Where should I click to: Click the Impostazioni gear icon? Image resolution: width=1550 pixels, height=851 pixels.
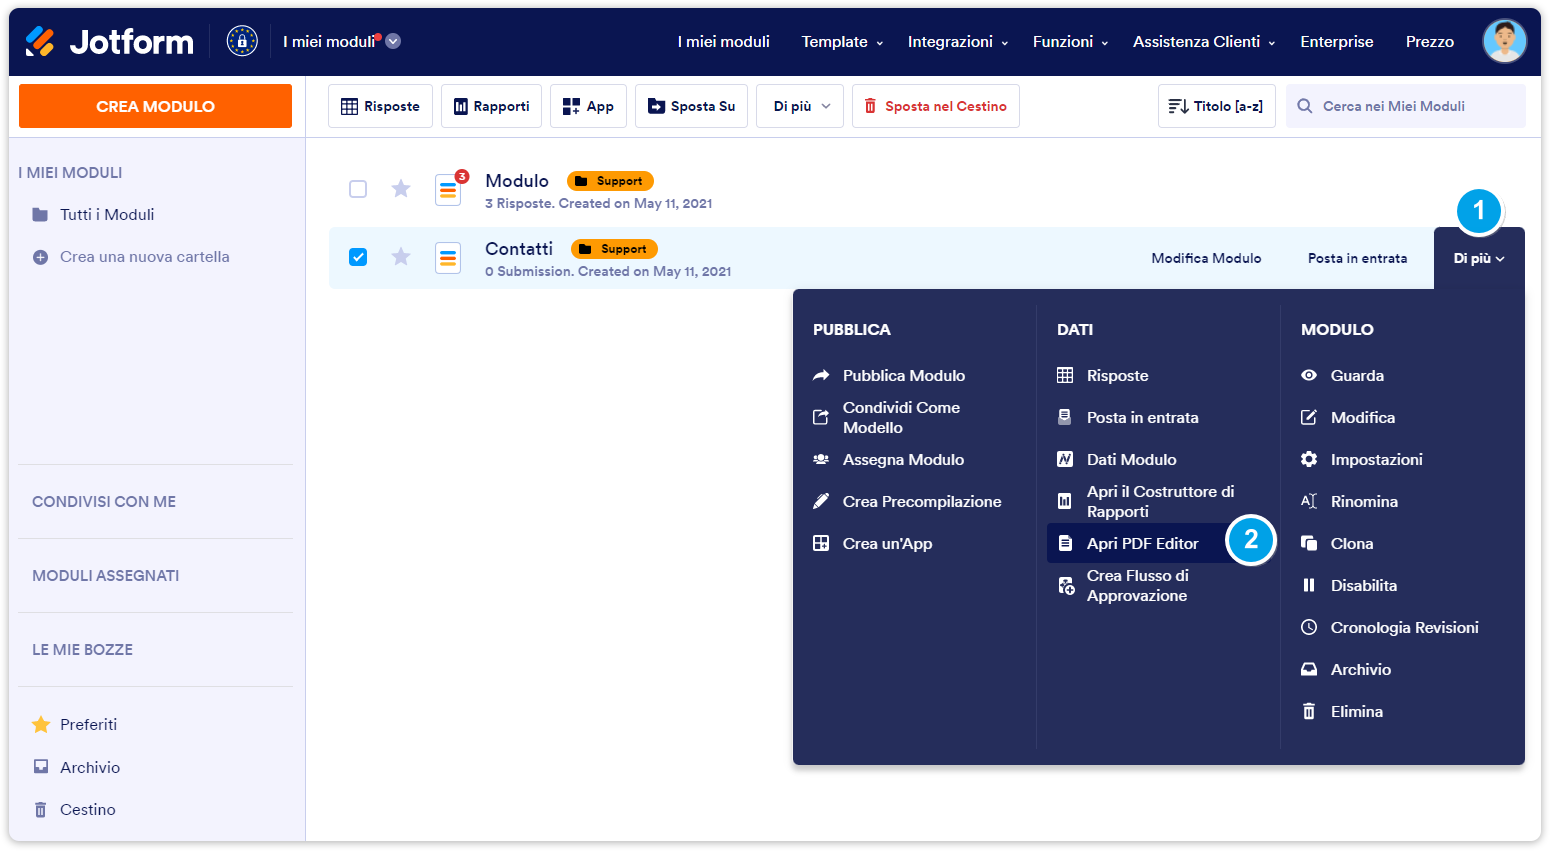tap(1309, 460)
